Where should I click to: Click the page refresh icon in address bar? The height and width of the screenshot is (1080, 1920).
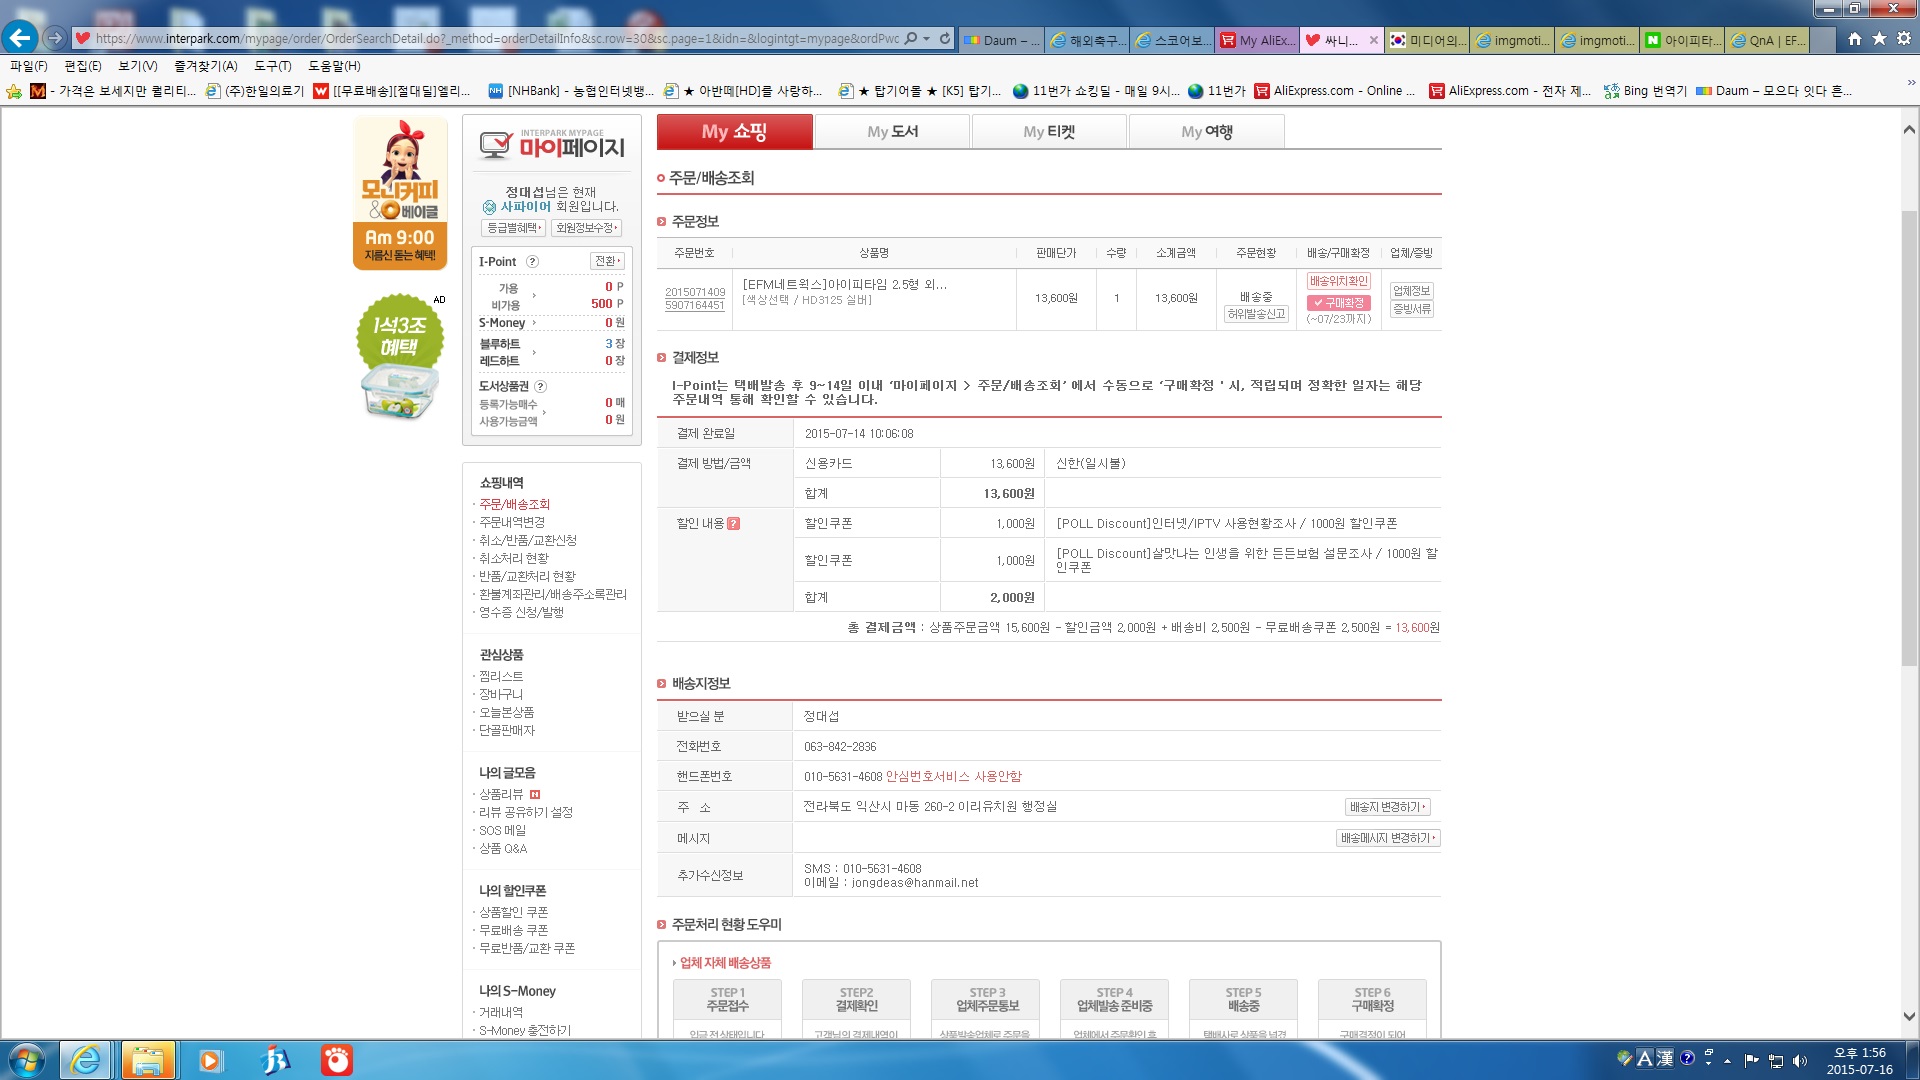[x=945, y=39]
